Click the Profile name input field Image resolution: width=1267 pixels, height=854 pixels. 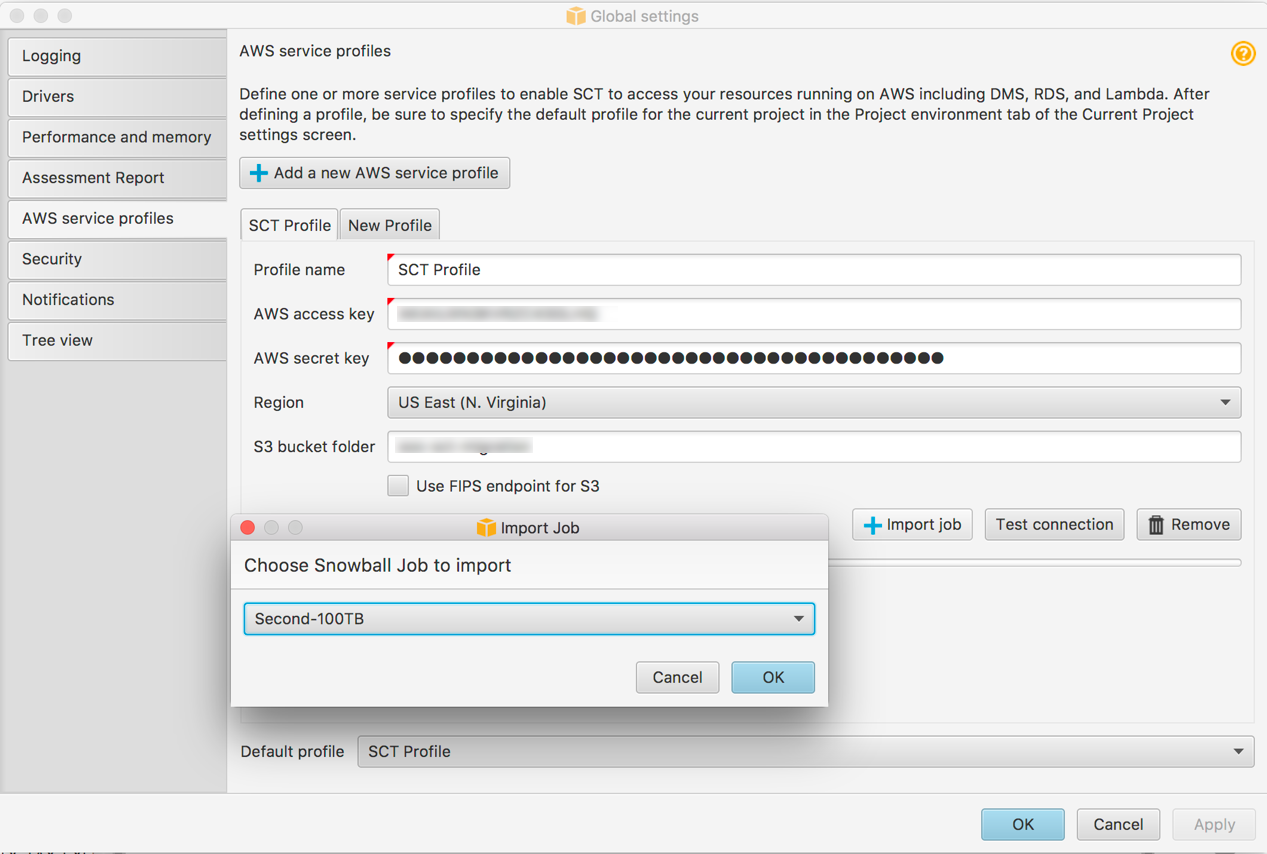pyautogui.click(x=700, y=269)
